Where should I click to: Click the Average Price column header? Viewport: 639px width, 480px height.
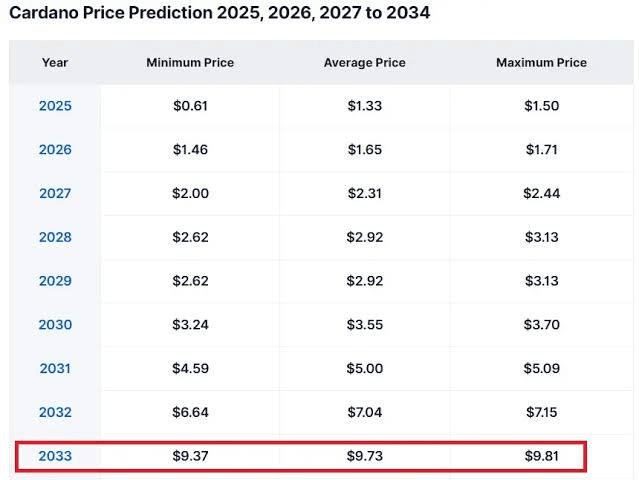tap(365, 62)
